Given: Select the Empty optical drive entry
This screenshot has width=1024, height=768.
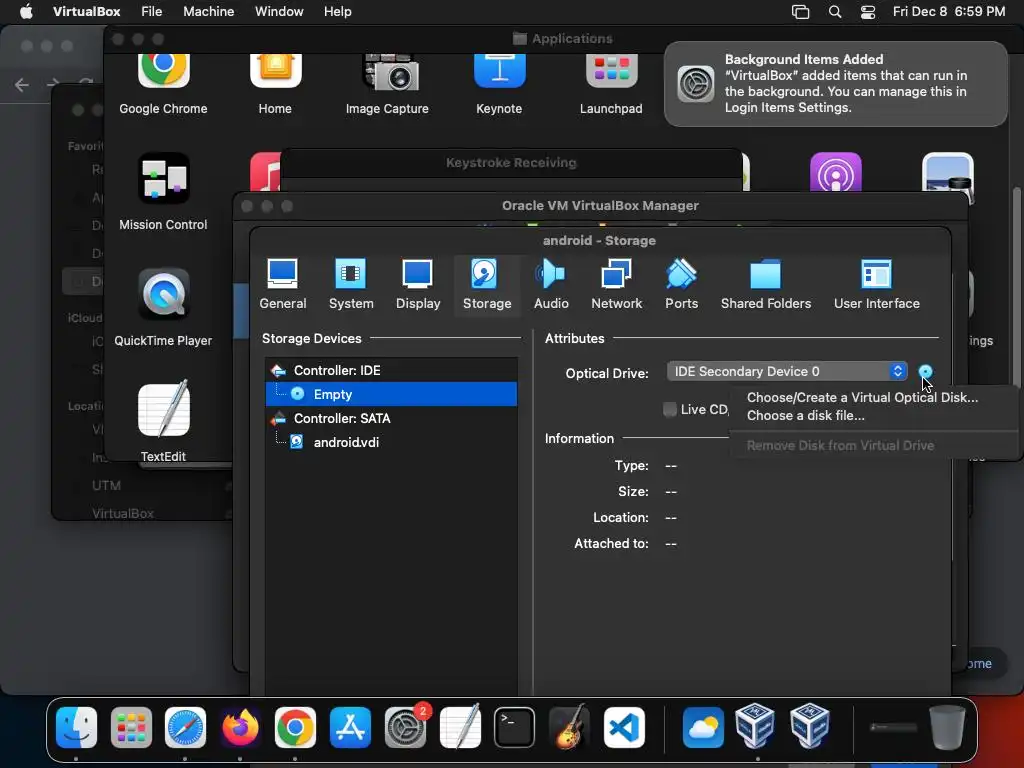Looking at the screenshot, I should 391,394.
